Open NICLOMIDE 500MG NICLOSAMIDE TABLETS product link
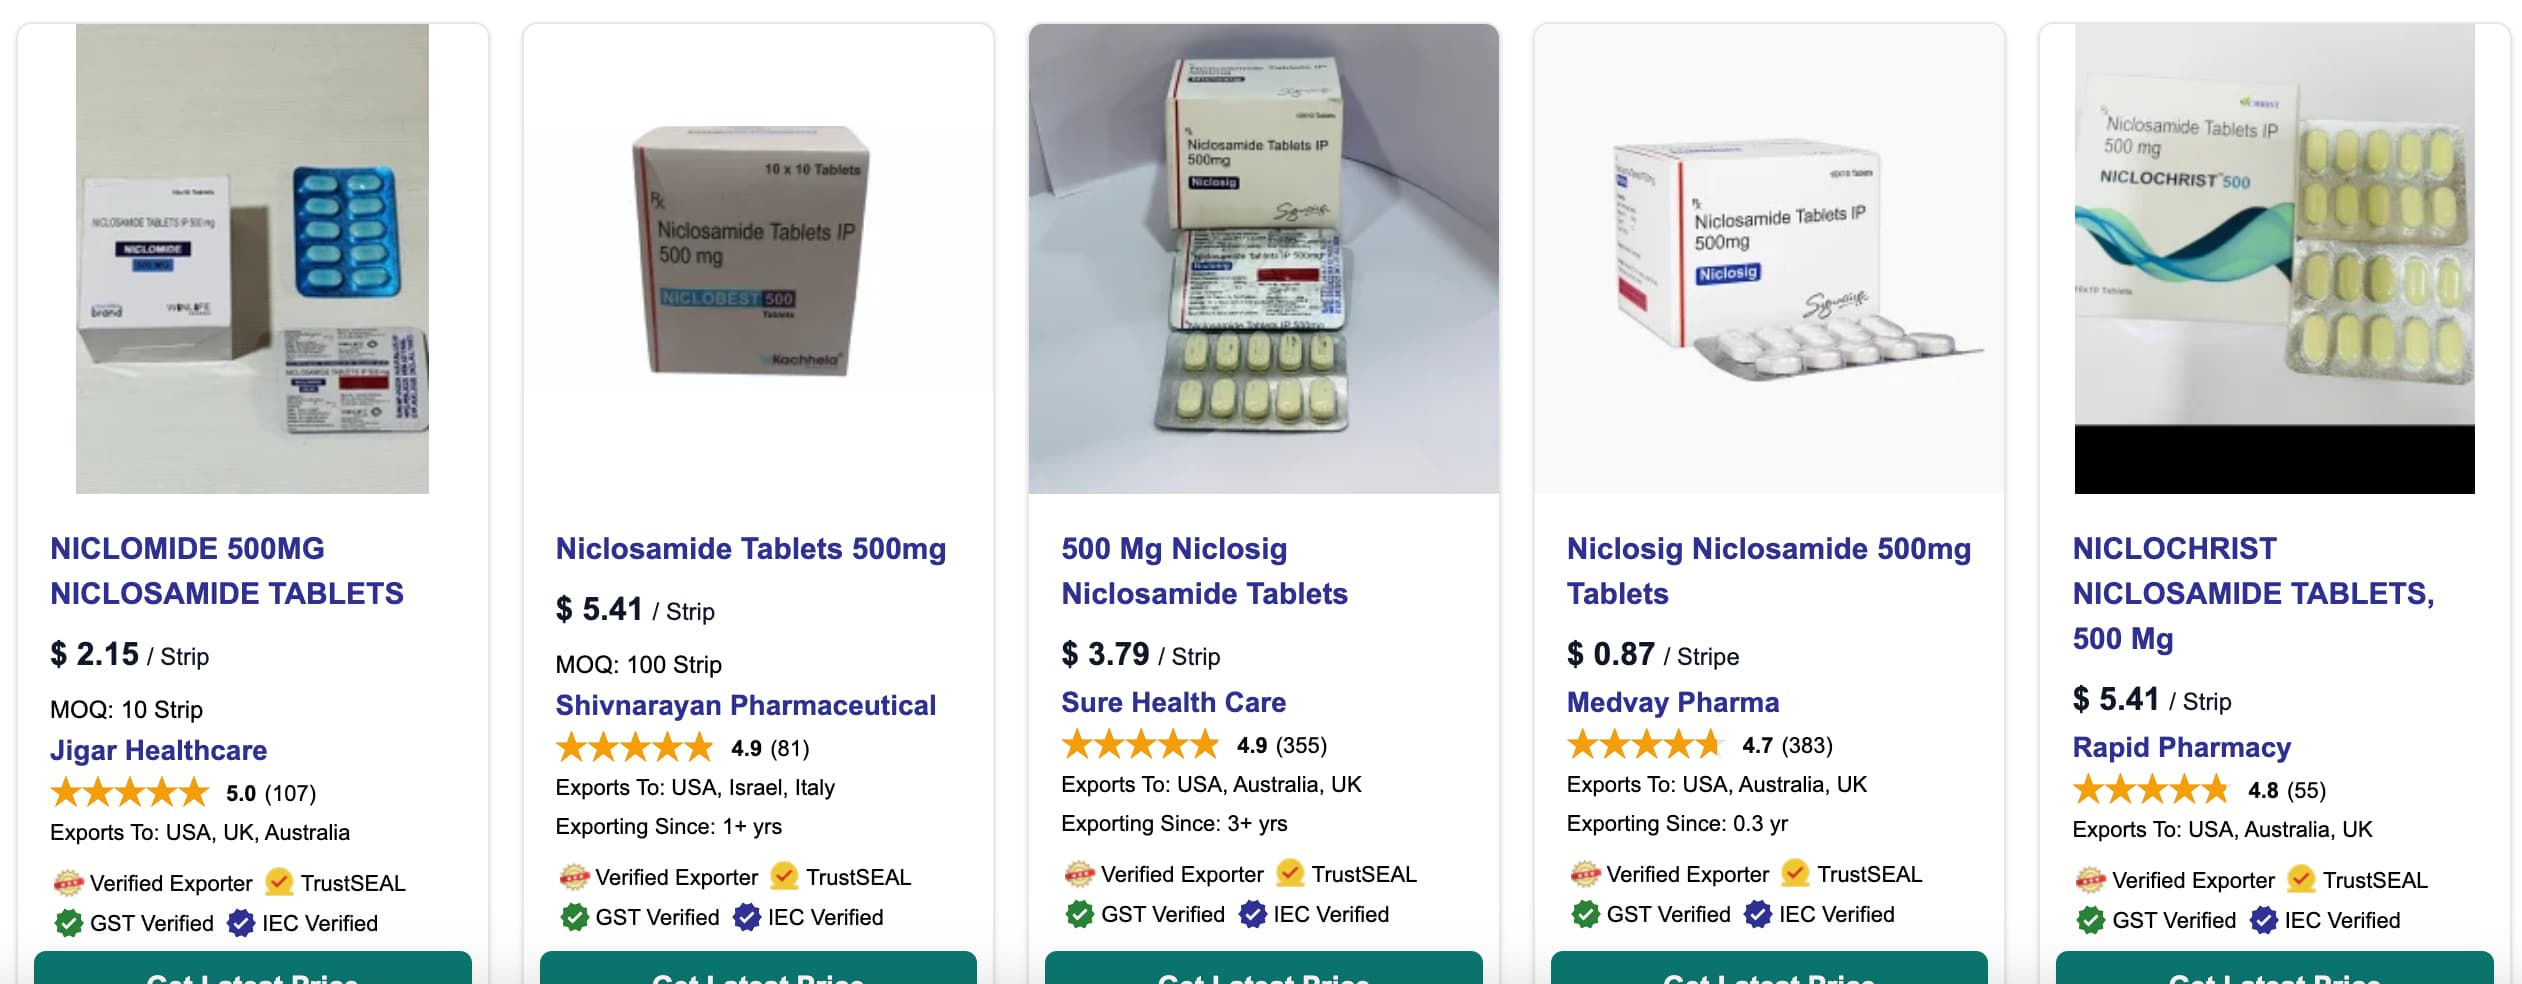This screenshot has width=2522, height=984. tap(227, 571)
